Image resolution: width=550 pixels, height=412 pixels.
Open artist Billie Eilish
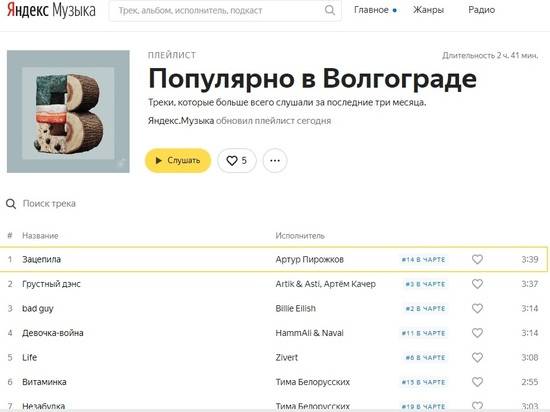pos(295,309)
